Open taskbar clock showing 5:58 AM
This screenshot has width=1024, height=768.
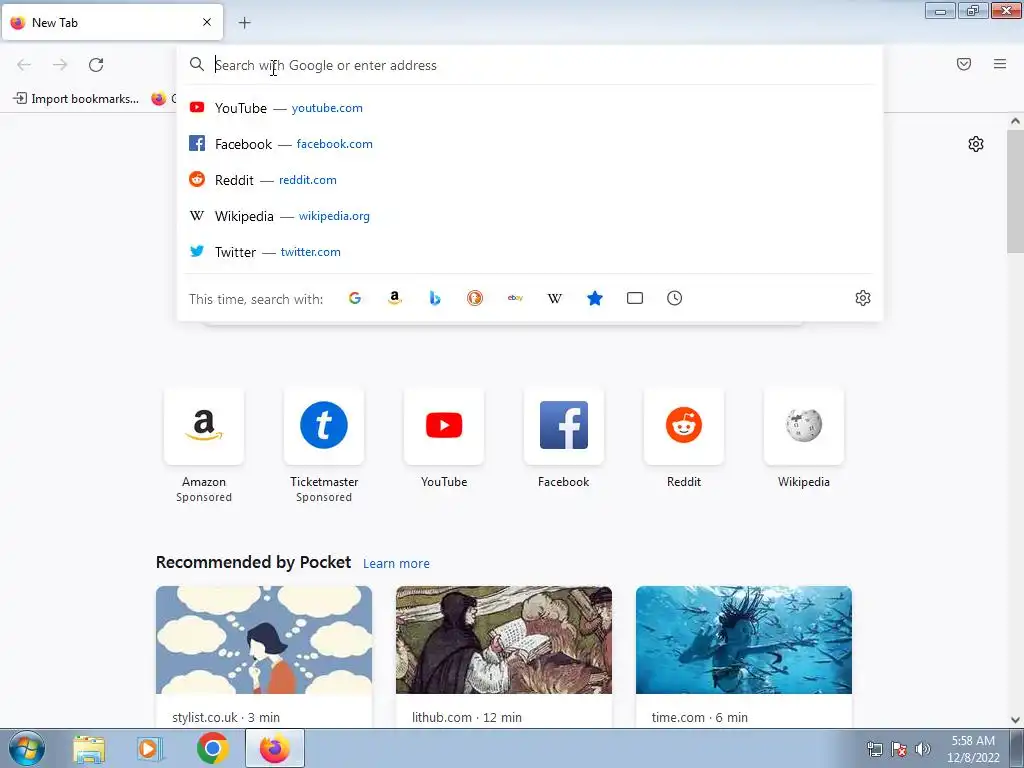(x=973, y=749)
